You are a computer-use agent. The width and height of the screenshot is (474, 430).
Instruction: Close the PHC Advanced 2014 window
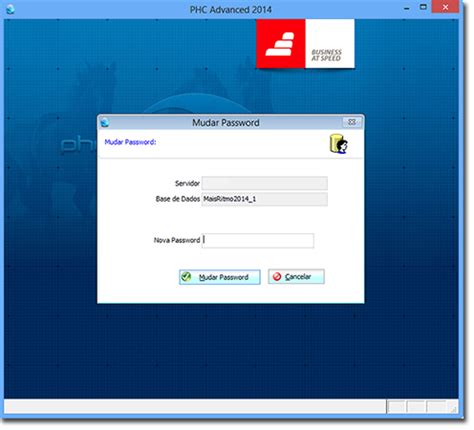click(x=445, y=7)
